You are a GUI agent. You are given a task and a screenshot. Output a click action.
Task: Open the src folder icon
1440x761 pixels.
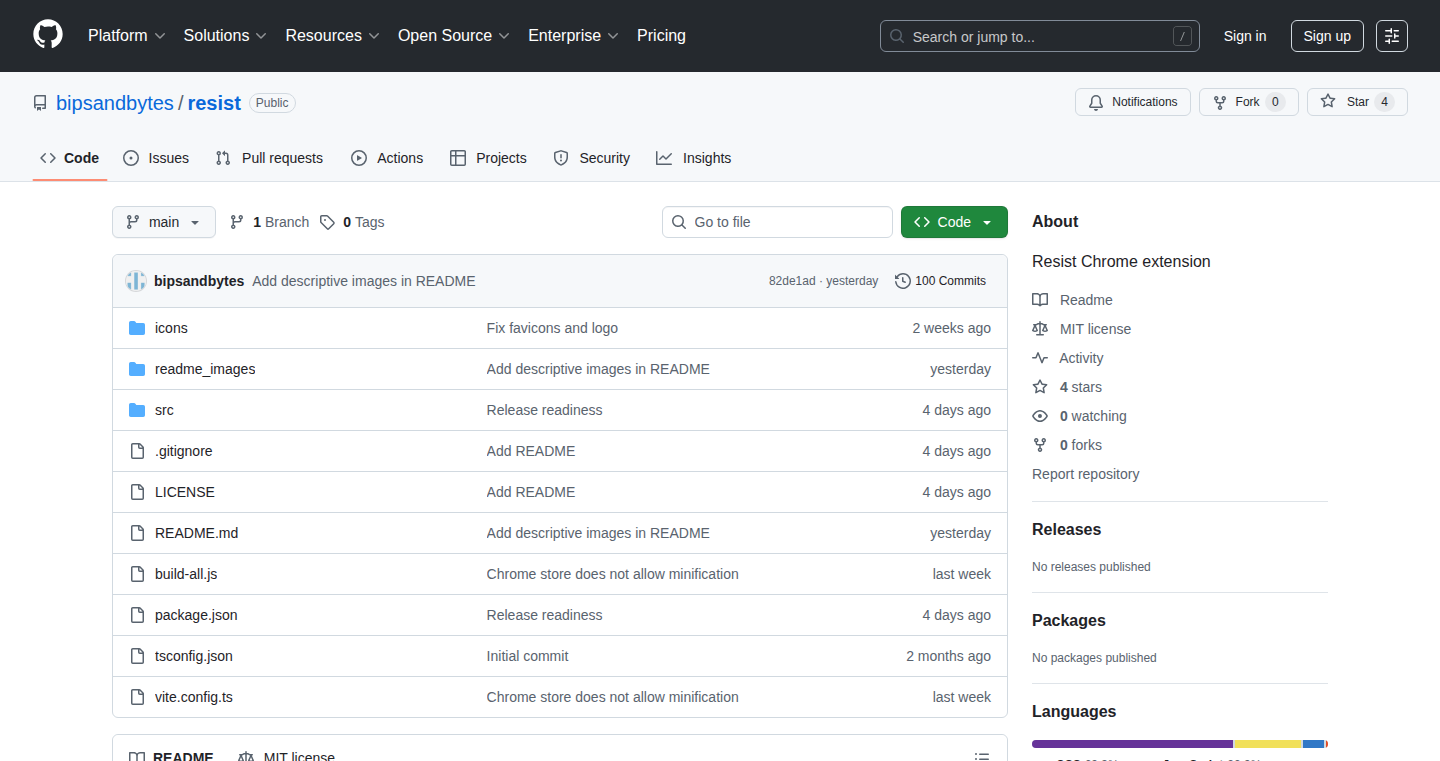[137, 410]
